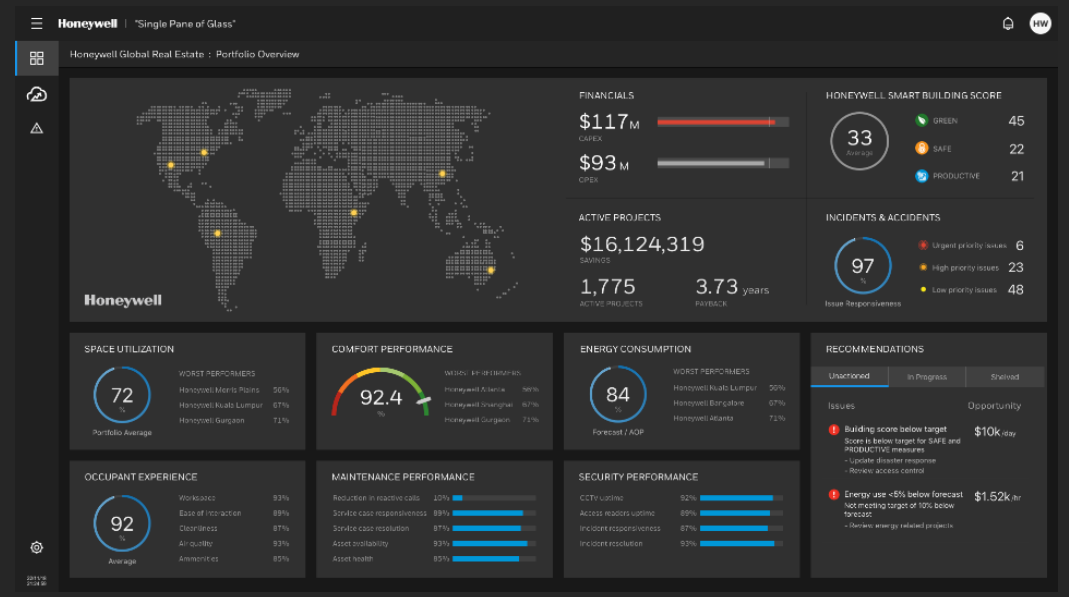Screen dimensions: 1069x597
Task: Open the hamburger menu icon
Action: 37,24
